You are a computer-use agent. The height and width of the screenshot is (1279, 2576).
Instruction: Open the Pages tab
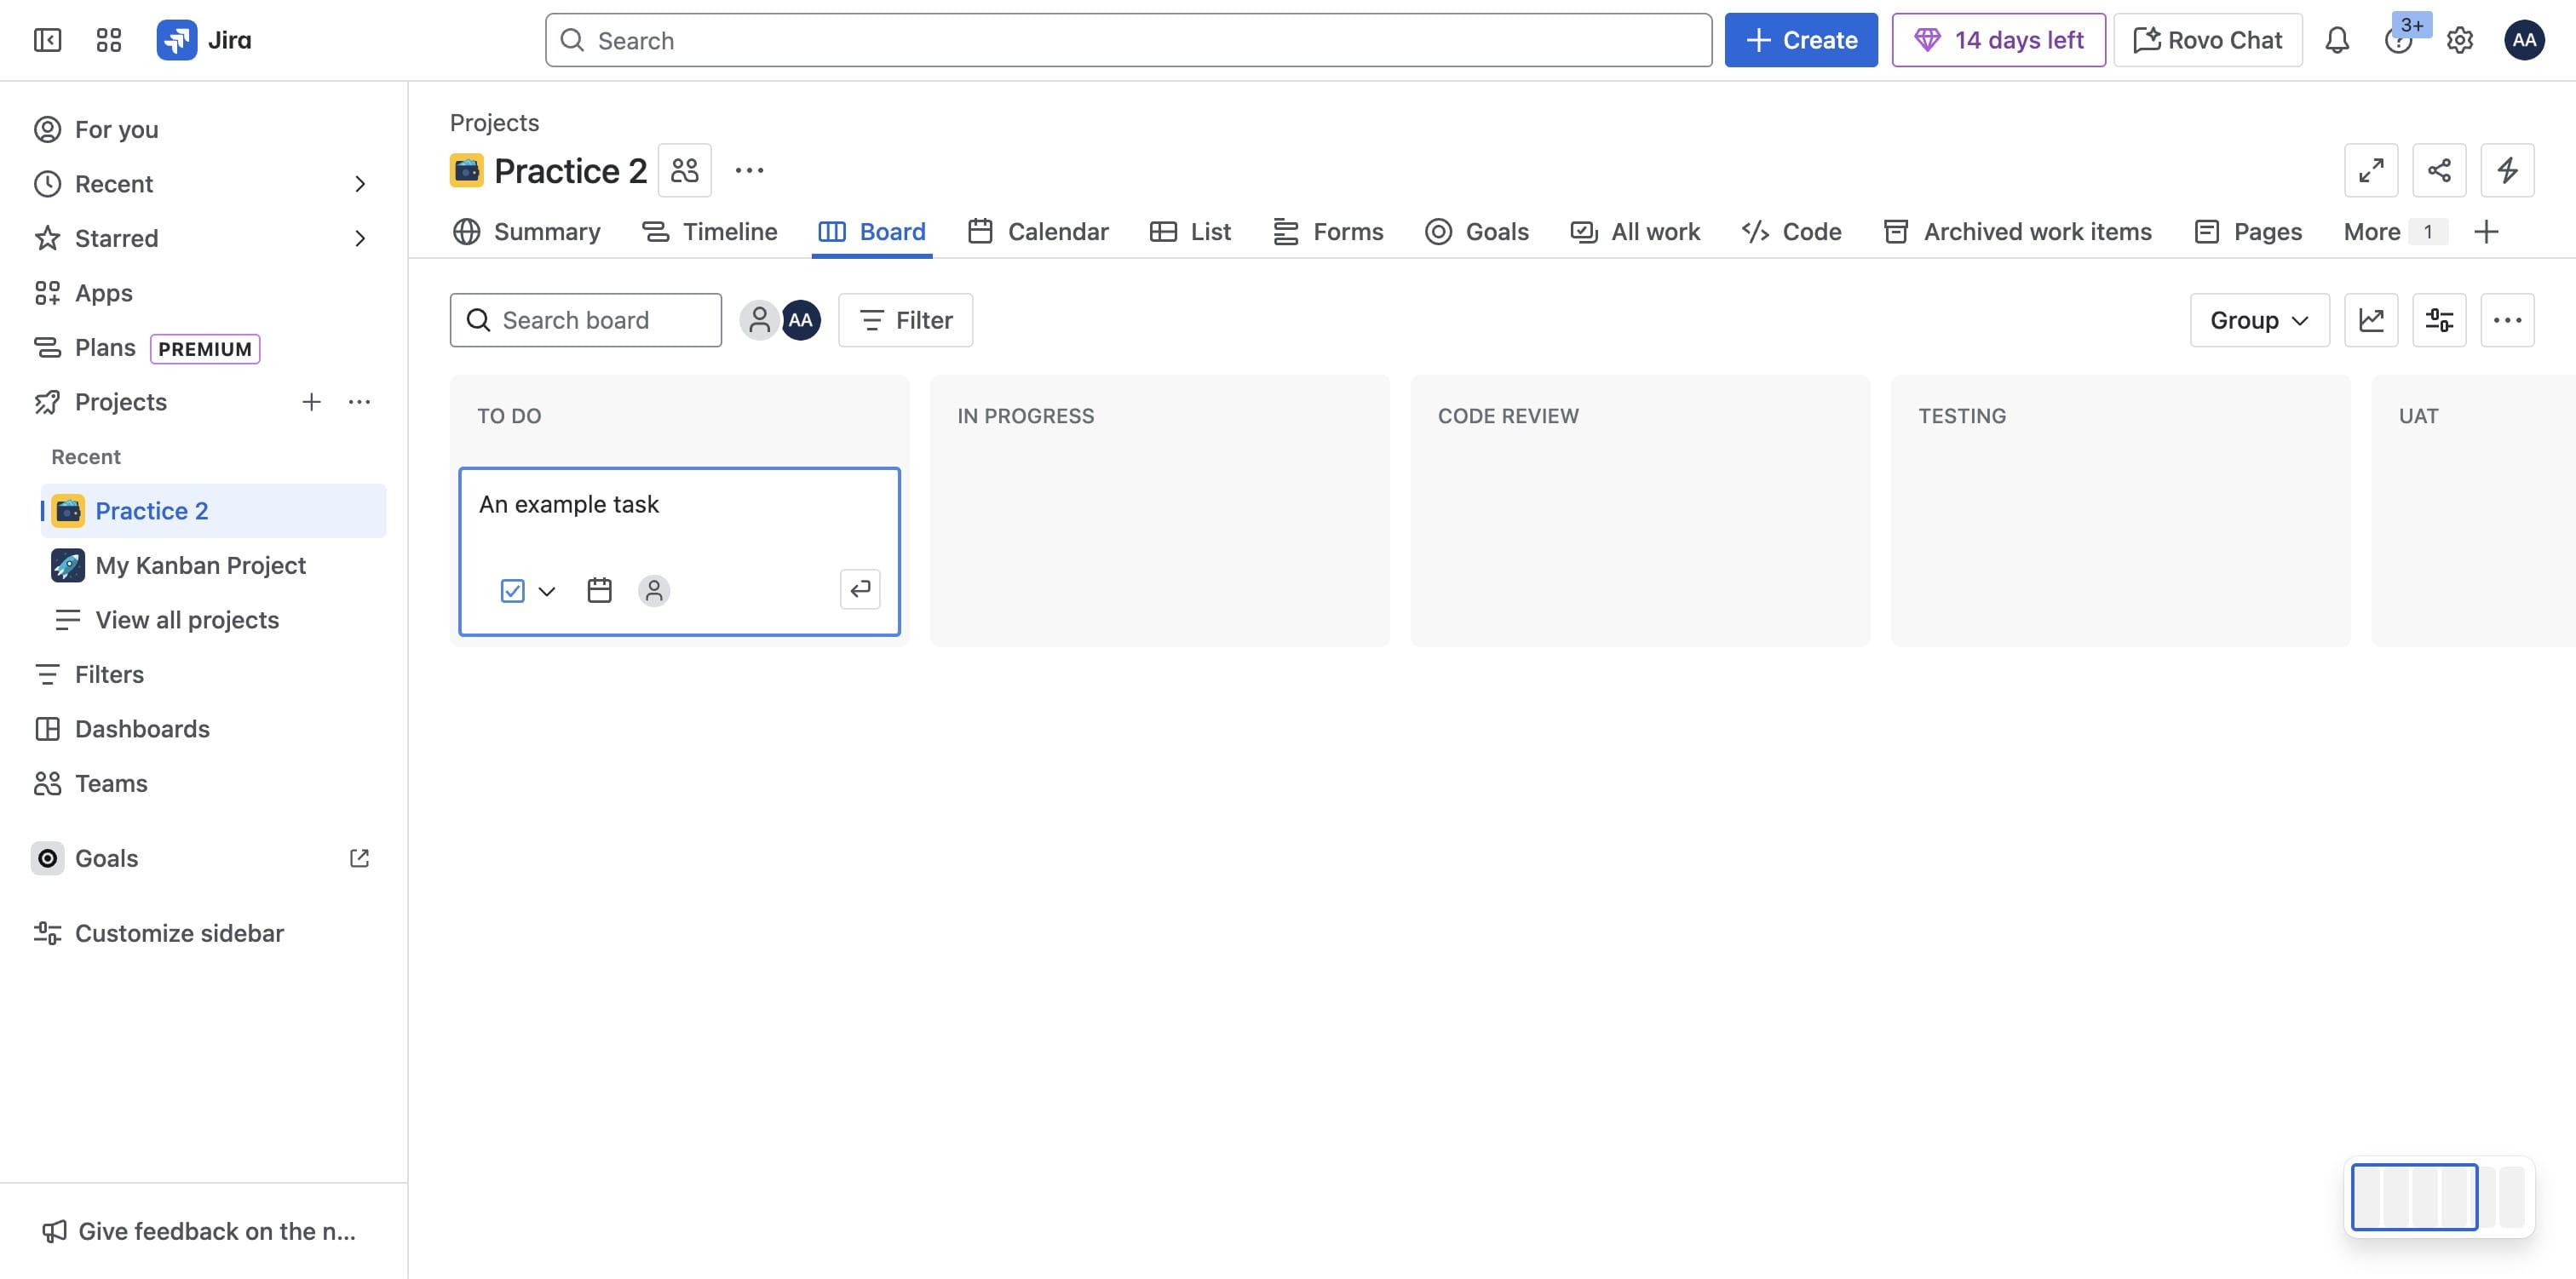[2248, 232]
